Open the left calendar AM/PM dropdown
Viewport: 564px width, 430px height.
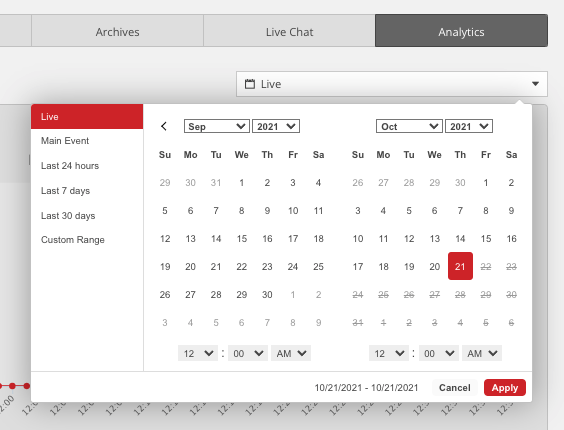[291, 353]
